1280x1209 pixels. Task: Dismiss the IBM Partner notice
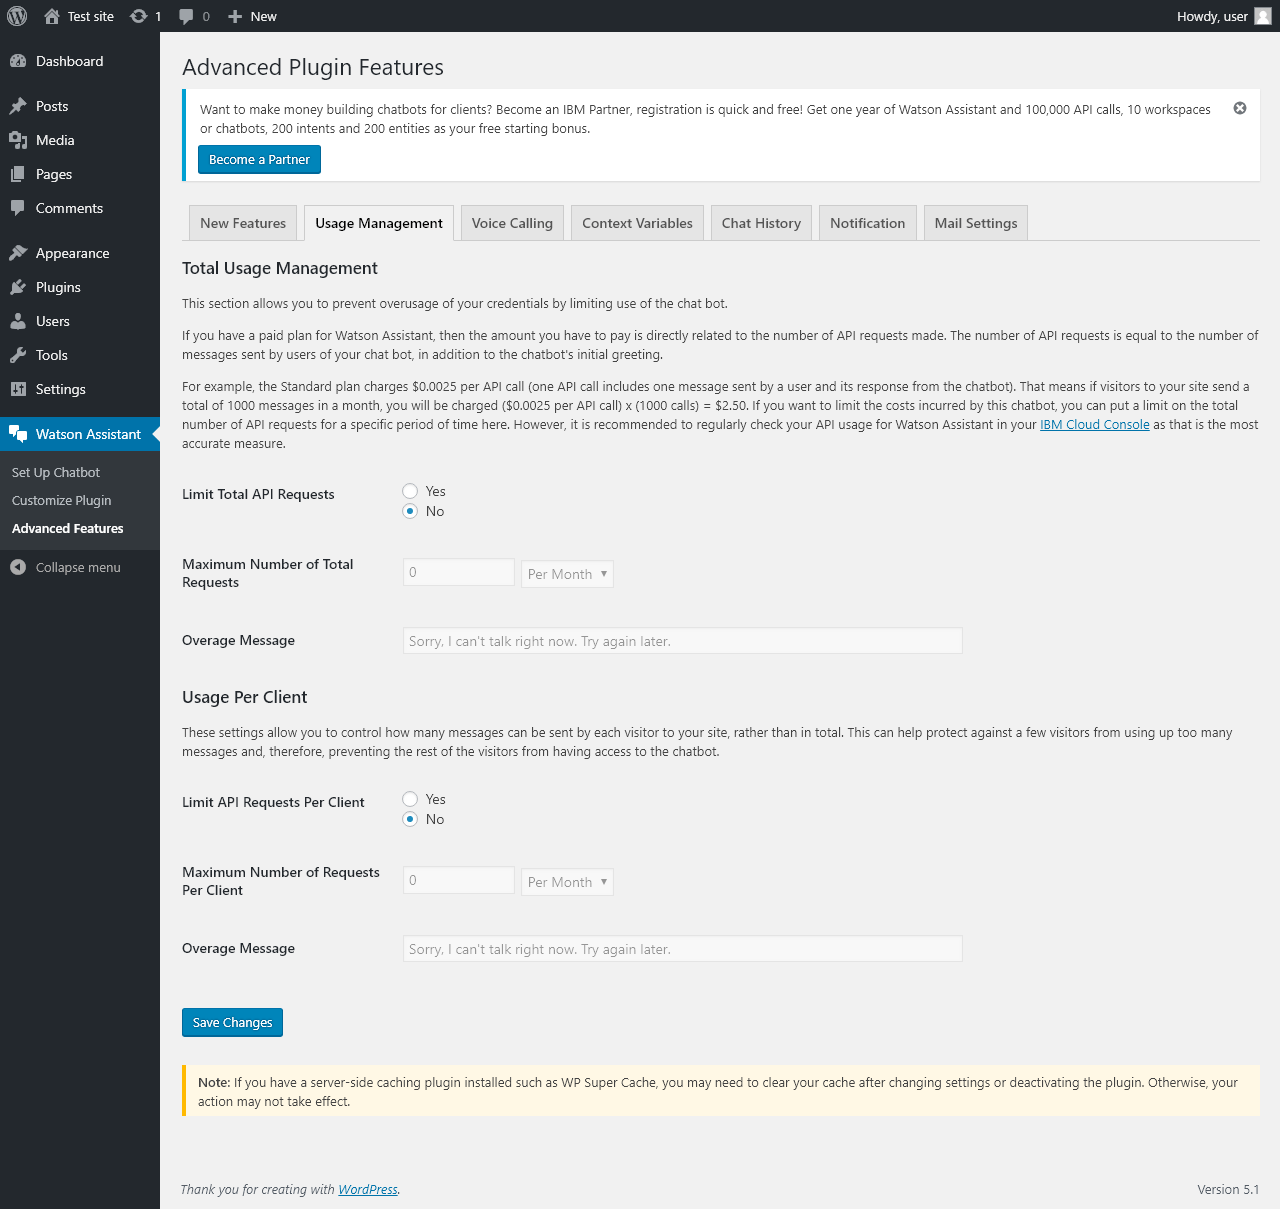pyautogui.click(x=1240, y=108)
